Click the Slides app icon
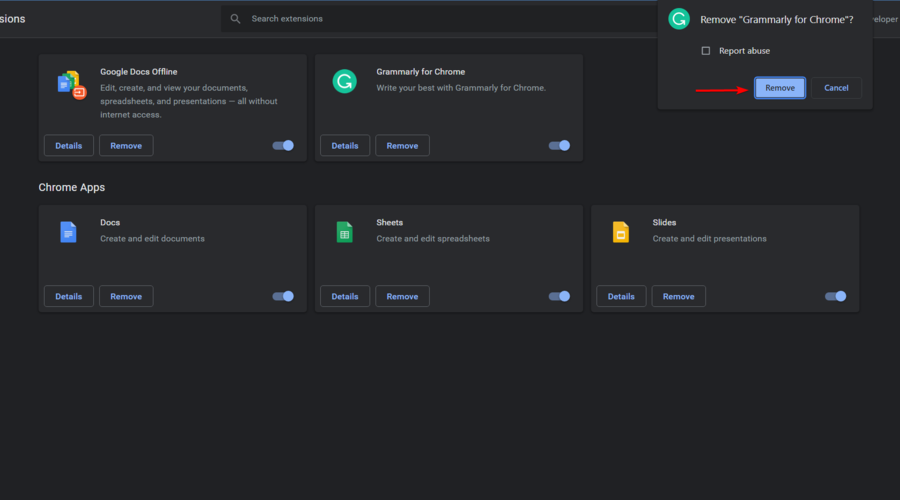Screen dimensions: 900x500 click(x=620, y=232)
